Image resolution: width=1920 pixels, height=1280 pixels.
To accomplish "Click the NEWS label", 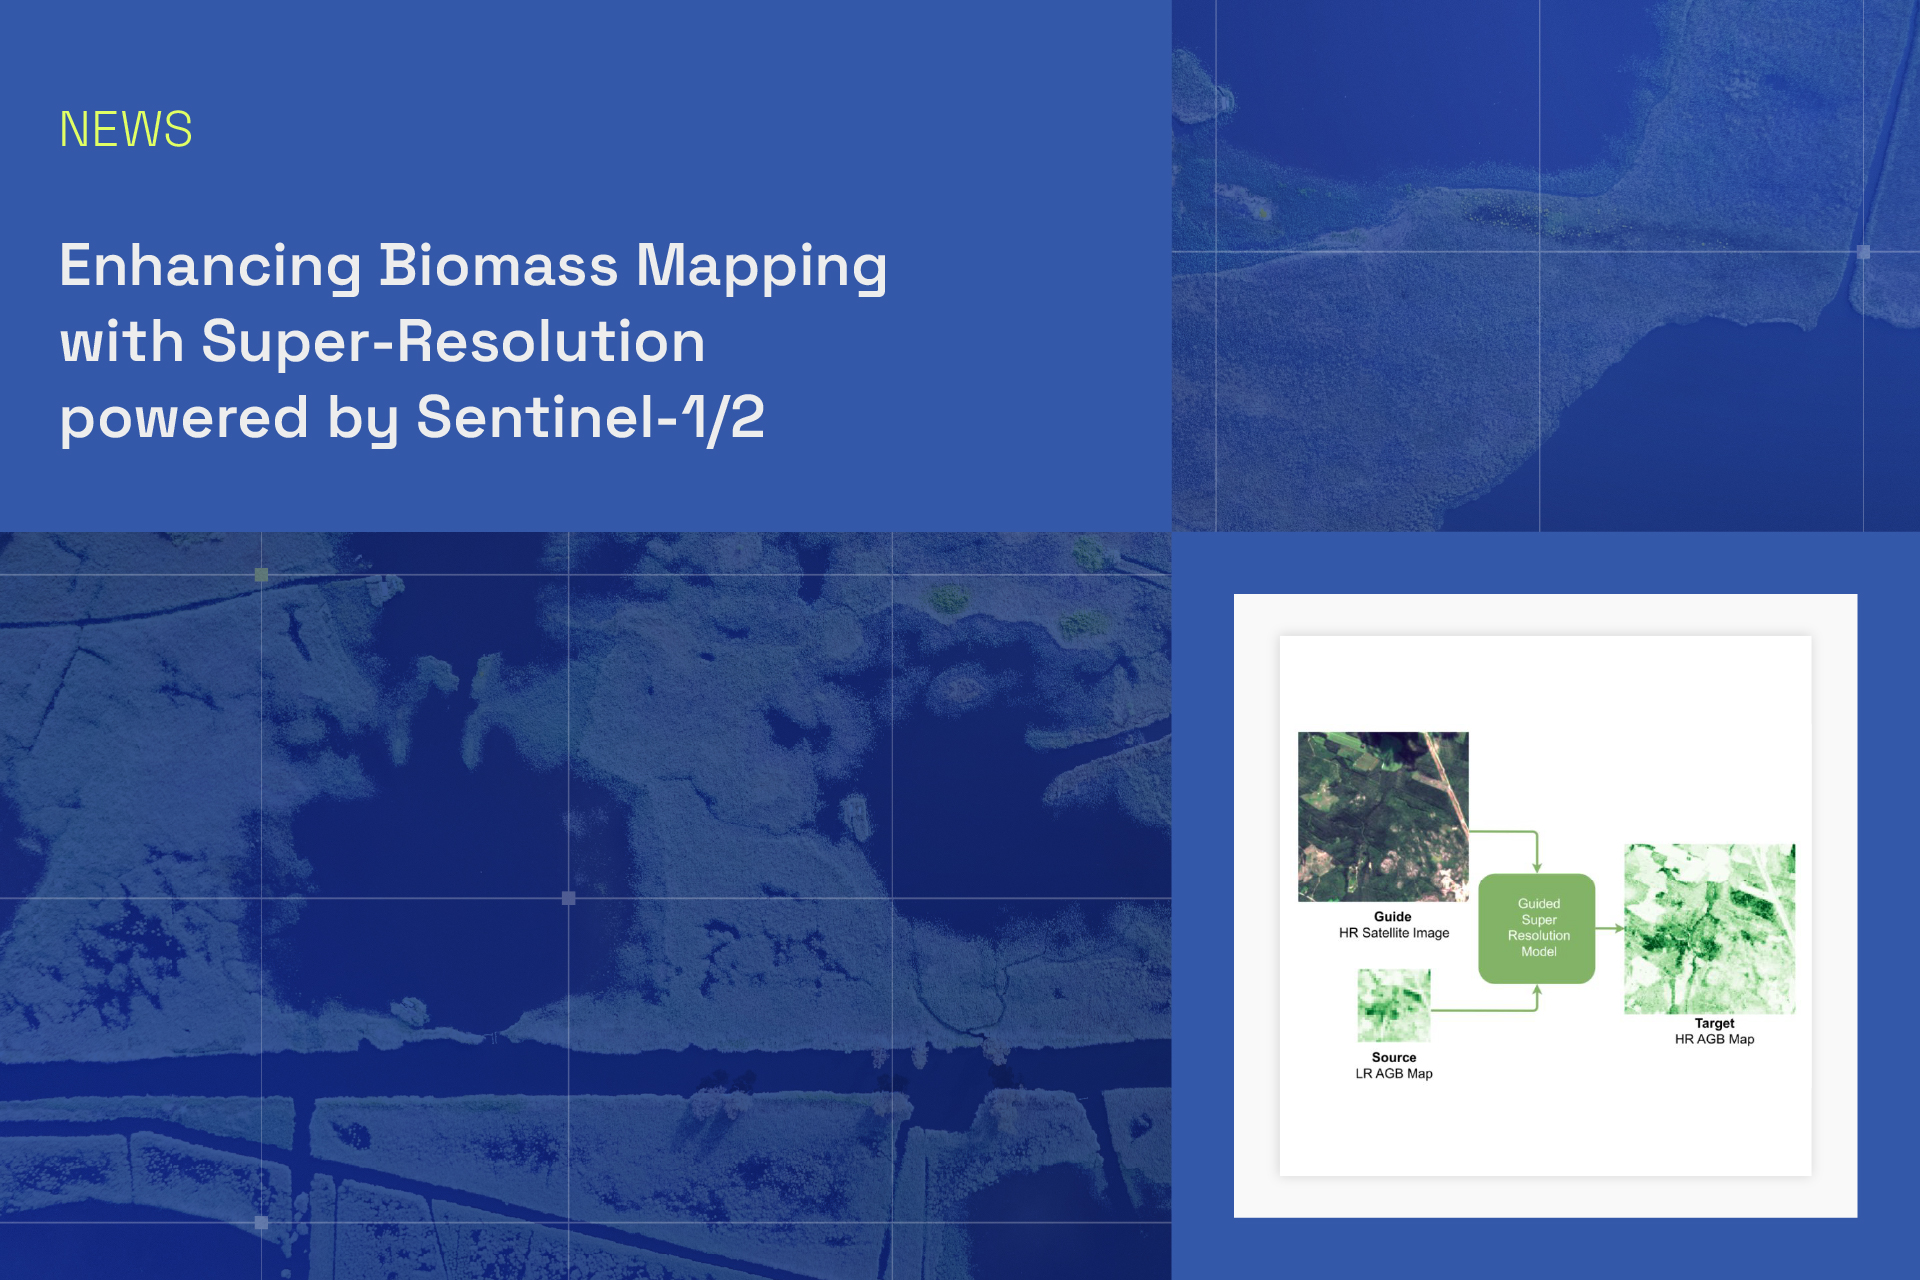I will [x=126, y=130].
